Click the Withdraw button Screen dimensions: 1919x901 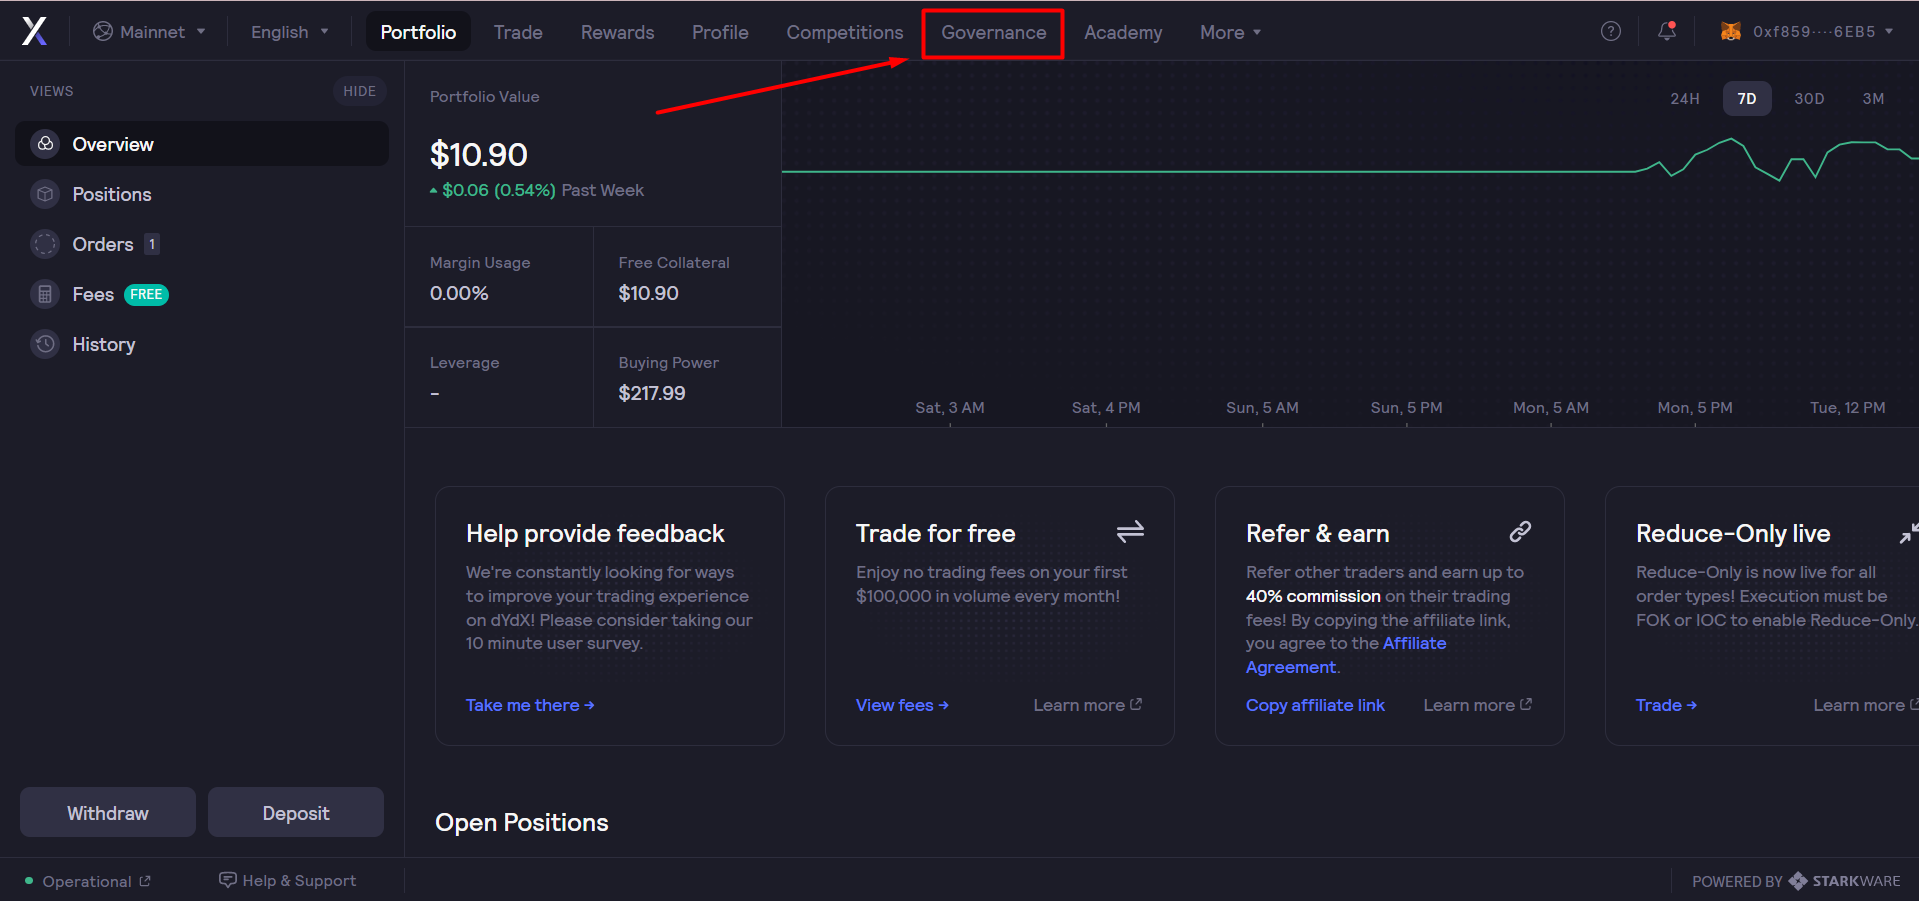[x=108, y=812]
